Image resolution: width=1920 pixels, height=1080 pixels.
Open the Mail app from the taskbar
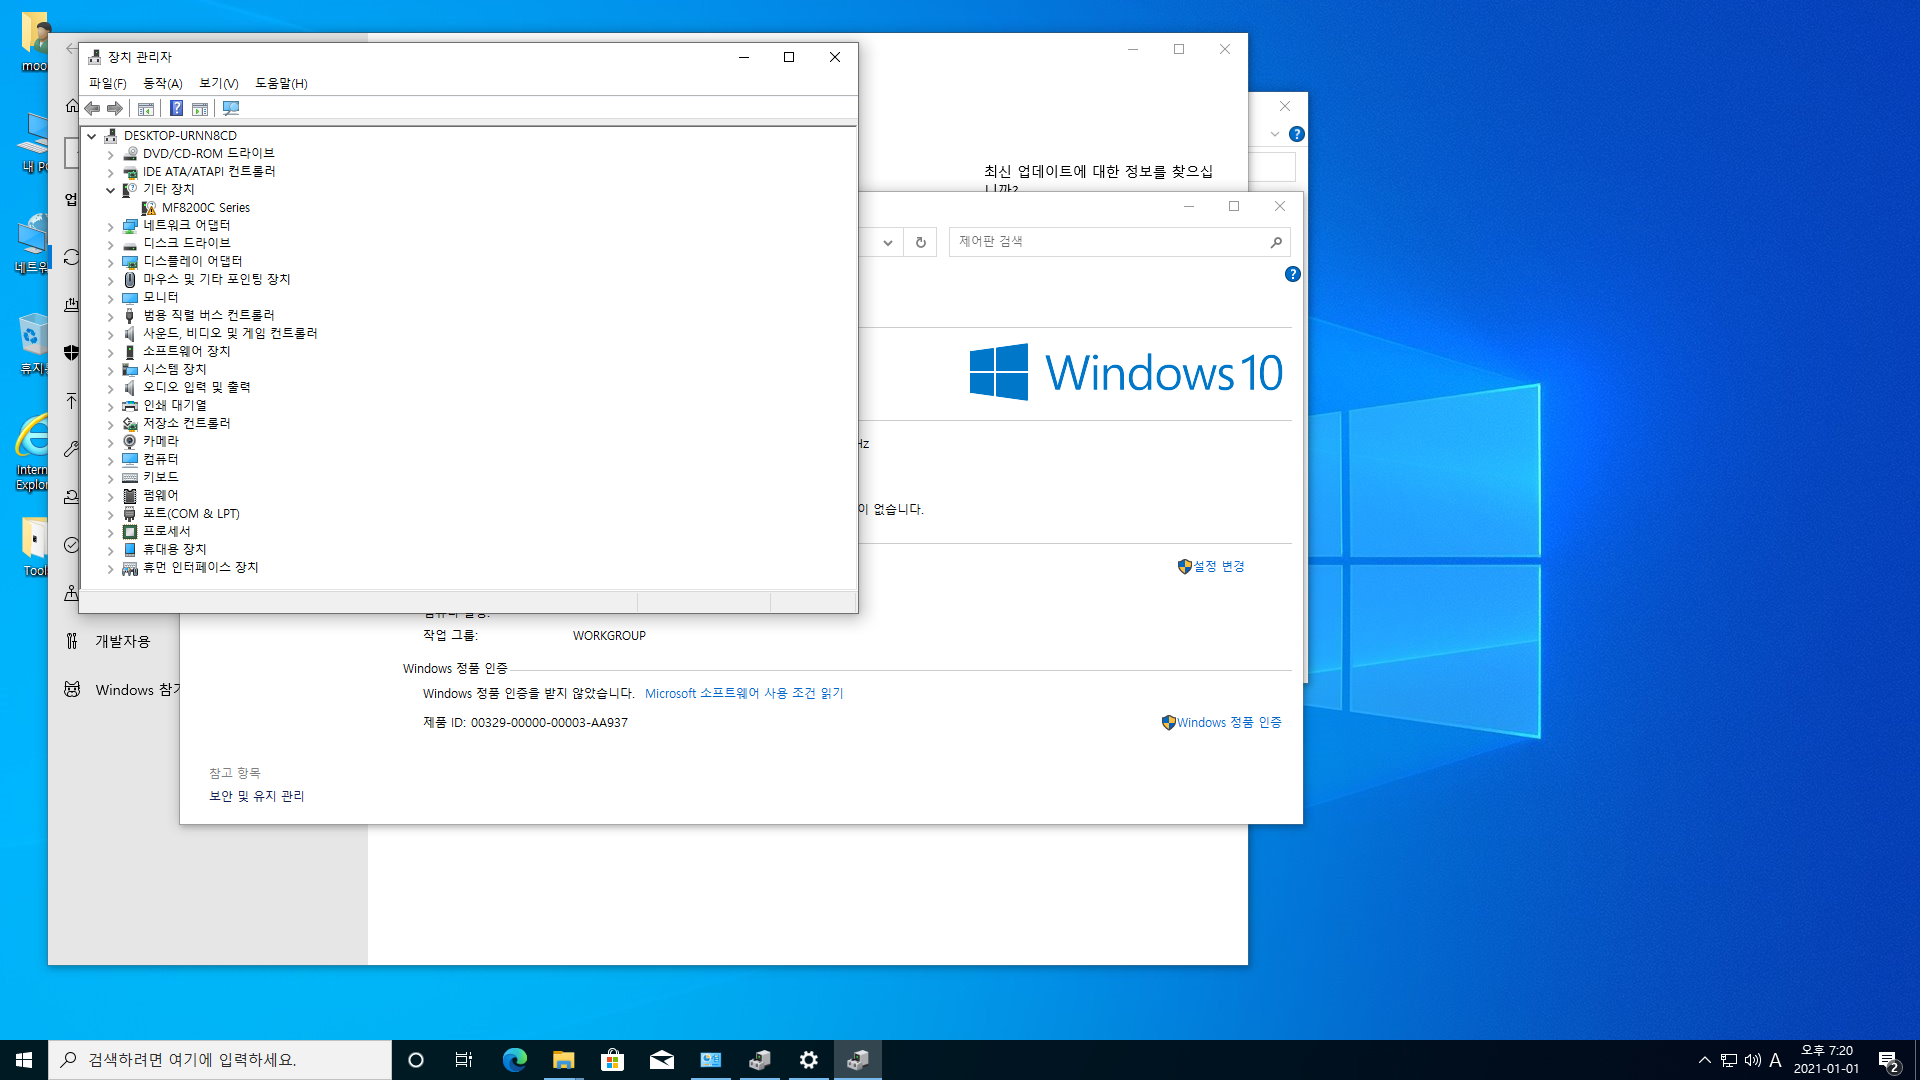[662, 1060]
